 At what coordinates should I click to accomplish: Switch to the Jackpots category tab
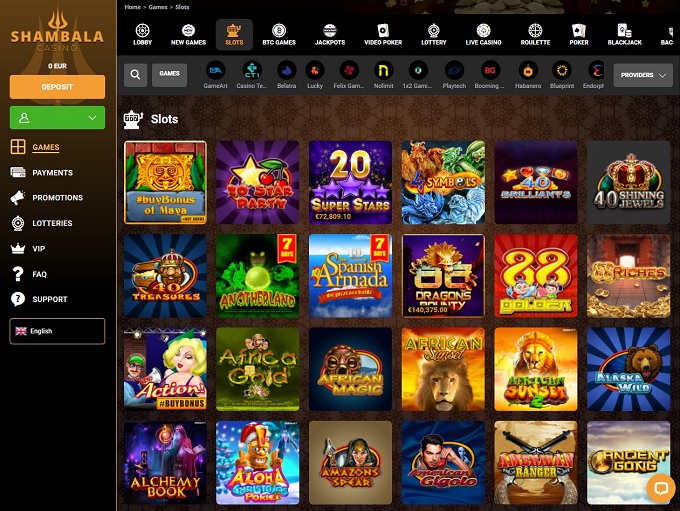pos(330,35)
